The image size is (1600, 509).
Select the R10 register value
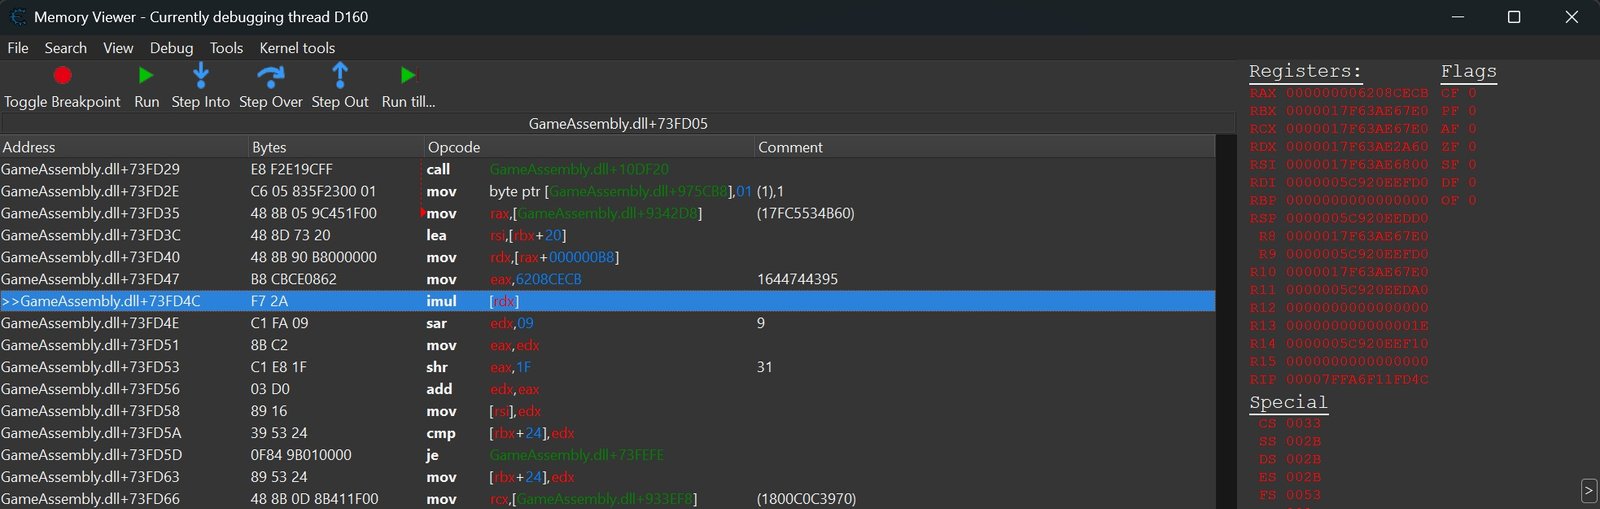1339,273
